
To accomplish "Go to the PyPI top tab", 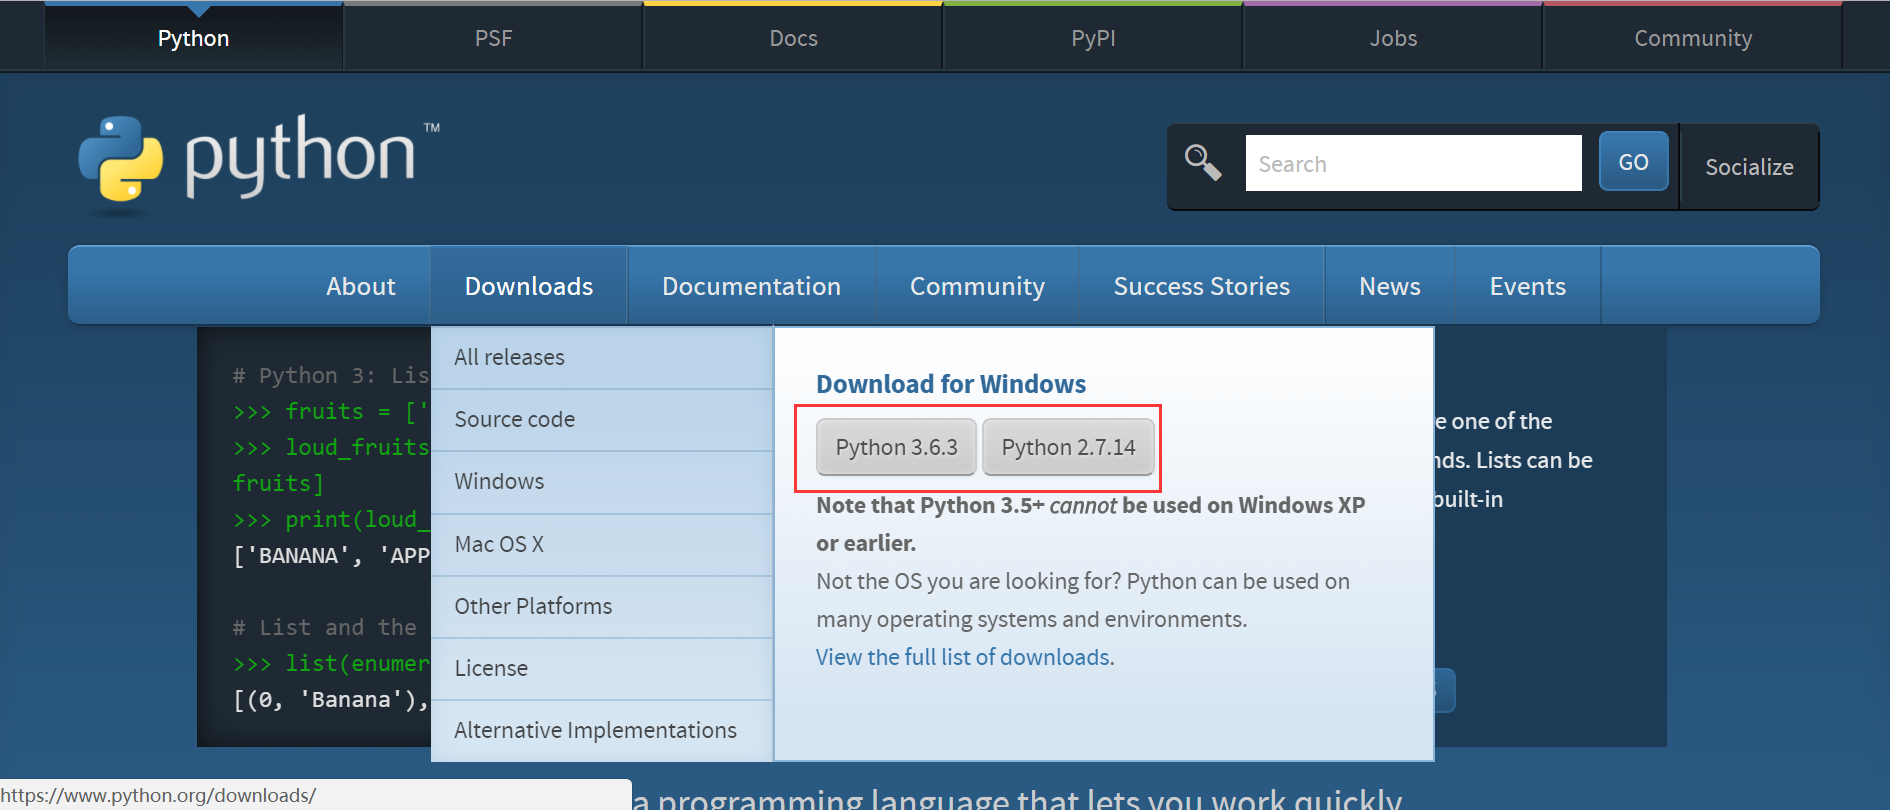I will [x=1093, y=38].
